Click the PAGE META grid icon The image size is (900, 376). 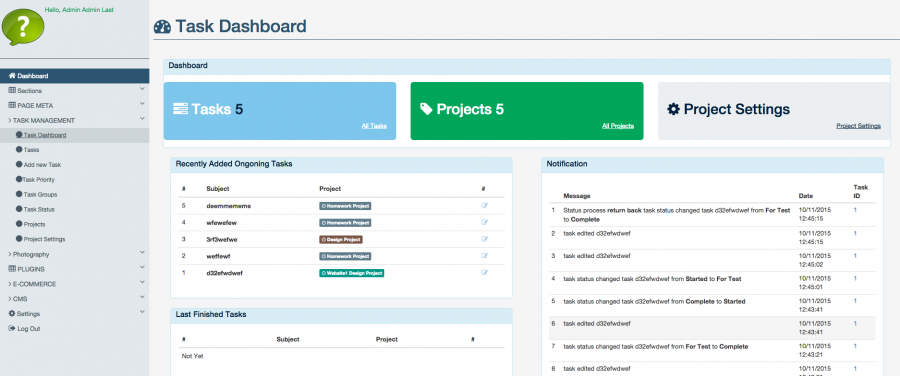pos(11,106)
